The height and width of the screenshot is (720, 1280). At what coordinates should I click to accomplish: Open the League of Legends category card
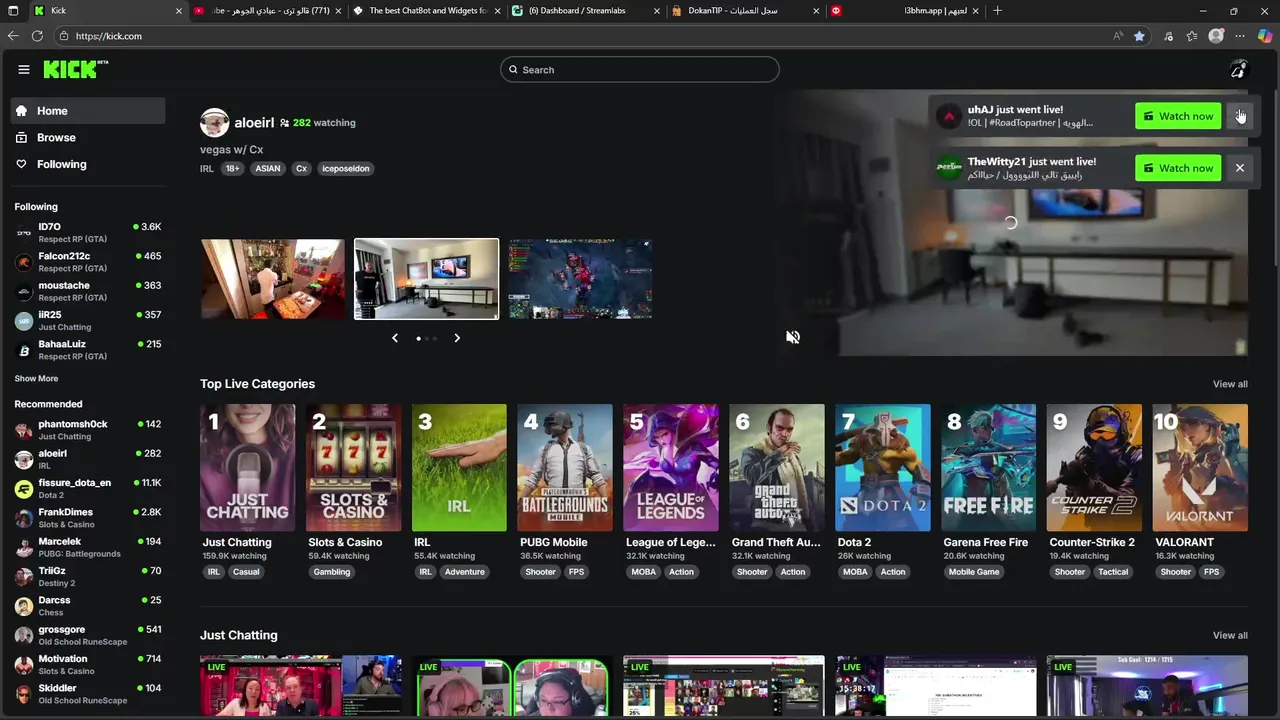coord(671,468)
